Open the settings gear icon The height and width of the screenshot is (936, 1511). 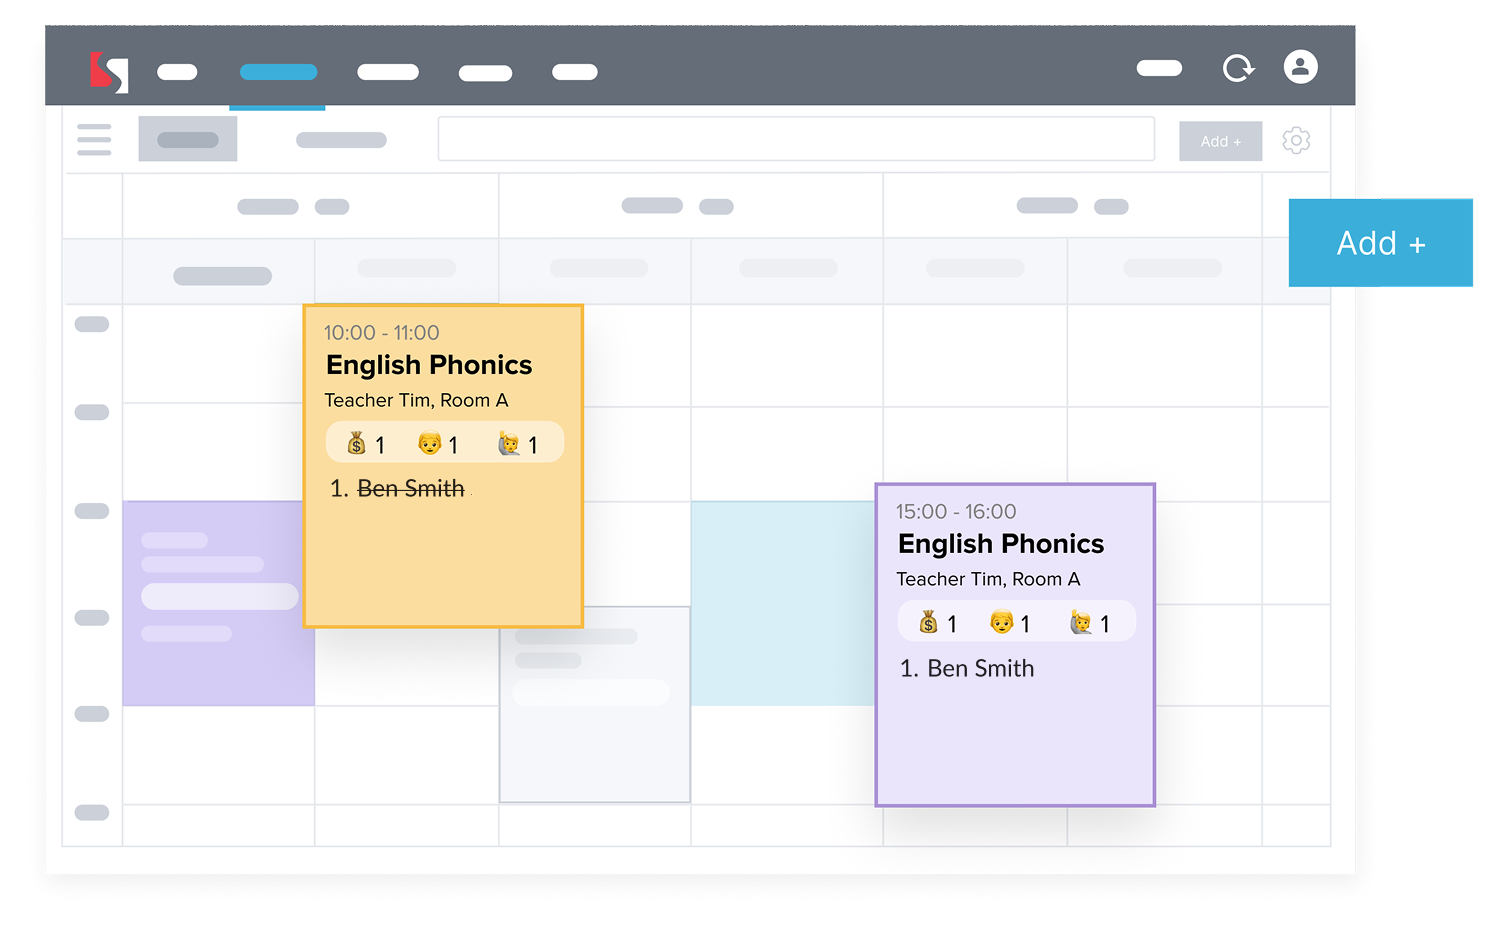click(x=1296, y=141)
